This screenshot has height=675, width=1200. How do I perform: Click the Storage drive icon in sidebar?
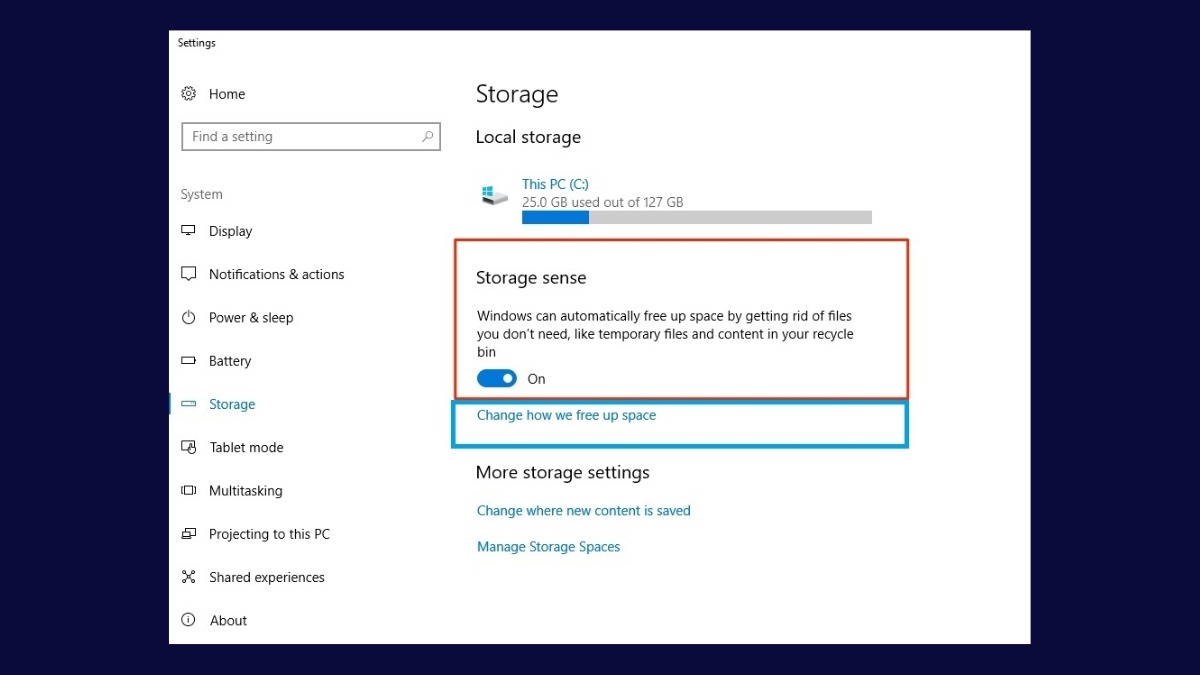188,404
